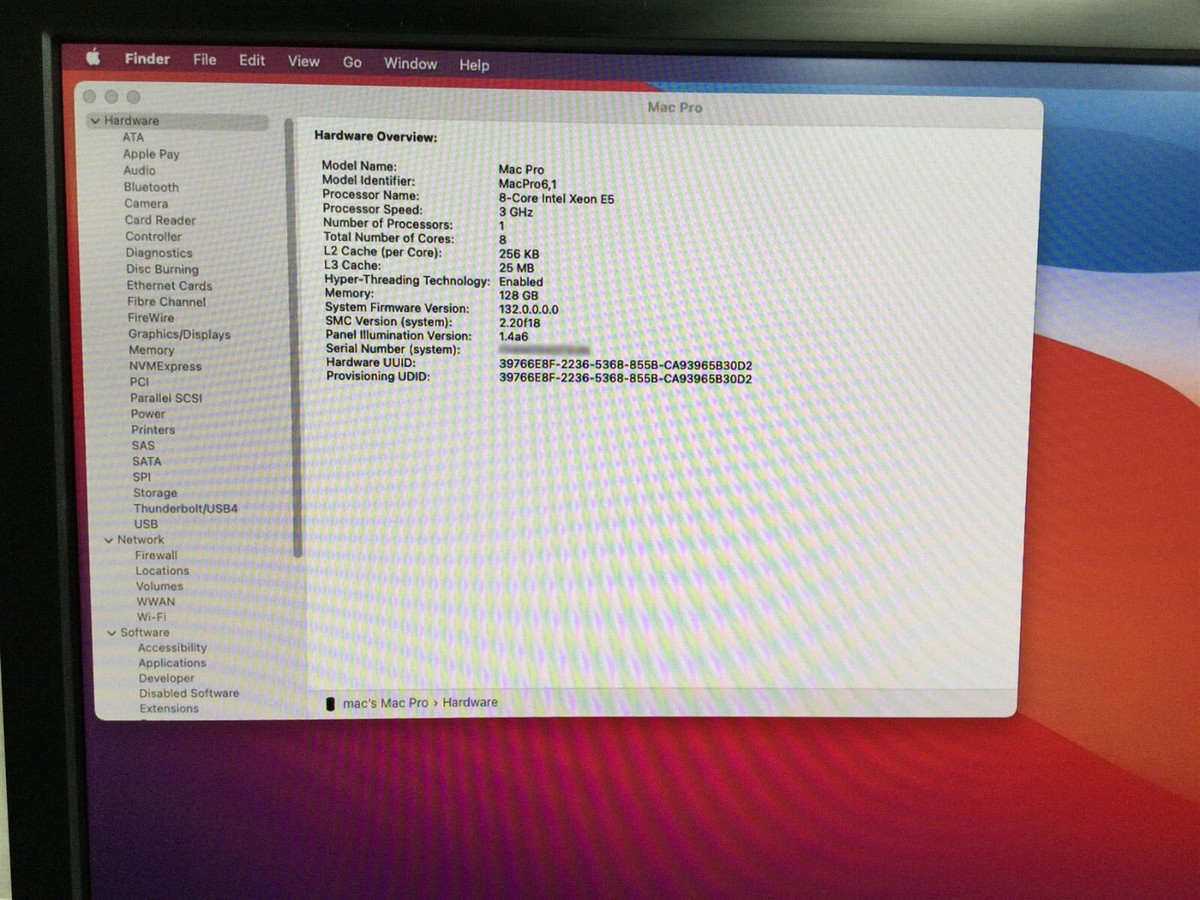This screenshot has width=1200, height=900.
Task: Select SATA in the sidebar
Action: click(x=146, y=461)
